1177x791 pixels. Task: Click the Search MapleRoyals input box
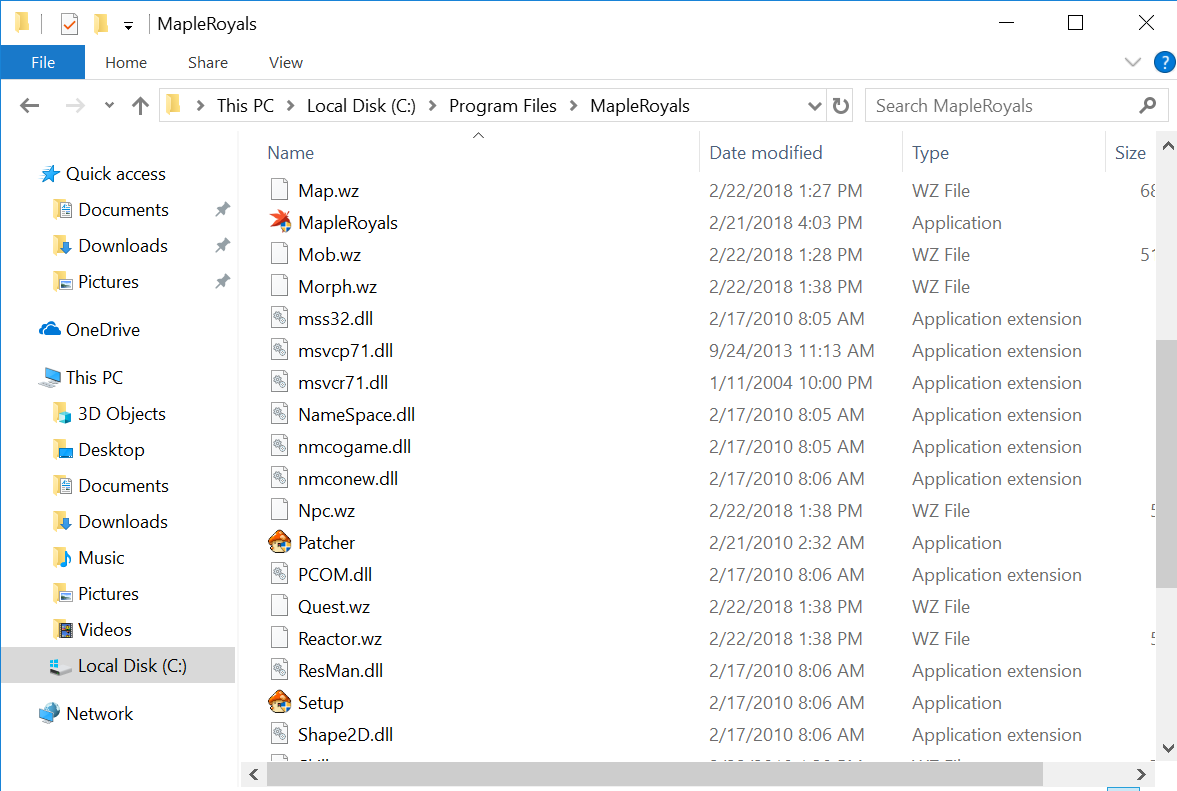tap(1000, 106)
